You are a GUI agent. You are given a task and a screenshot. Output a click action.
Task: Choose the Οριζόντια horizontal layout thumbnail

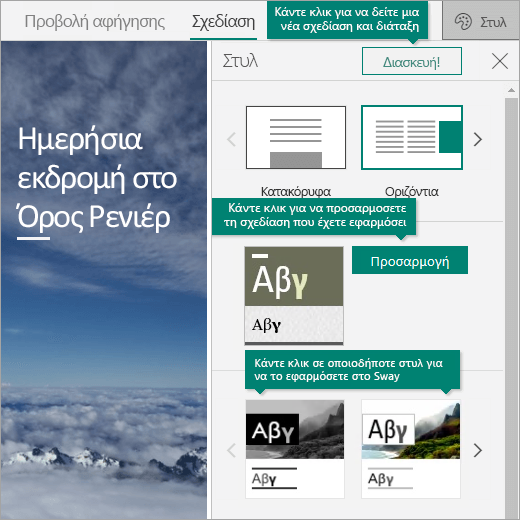point(412,137)
